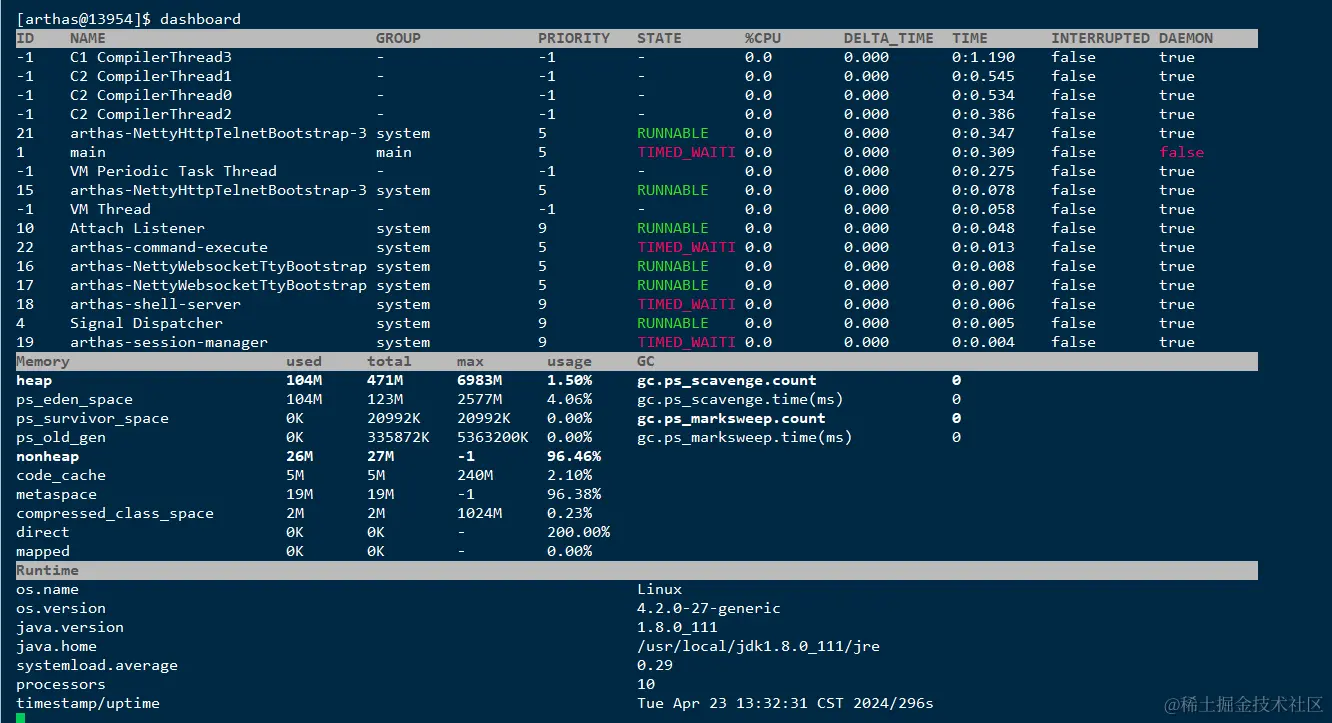Select the "compressed_class_space" row label

pos(115,513)
